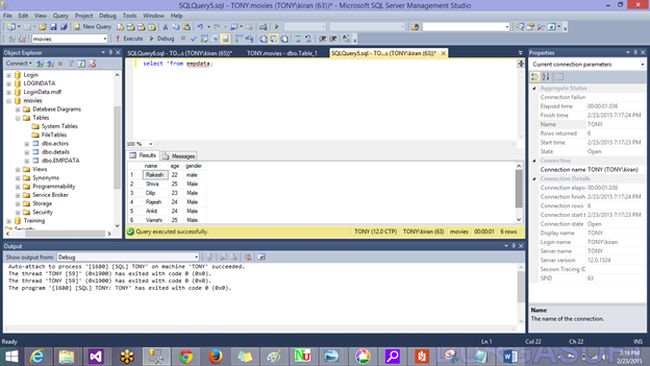Click the Open File folder icon

click(x=42, y=27)
